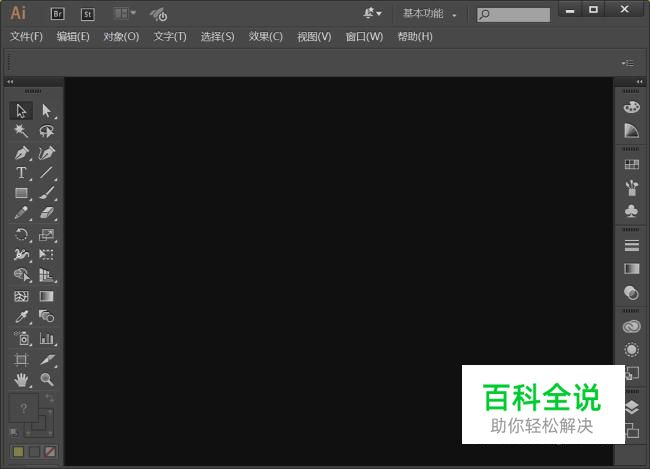
Task: Select the Width/Warp tool
Action: coord(21,254)
